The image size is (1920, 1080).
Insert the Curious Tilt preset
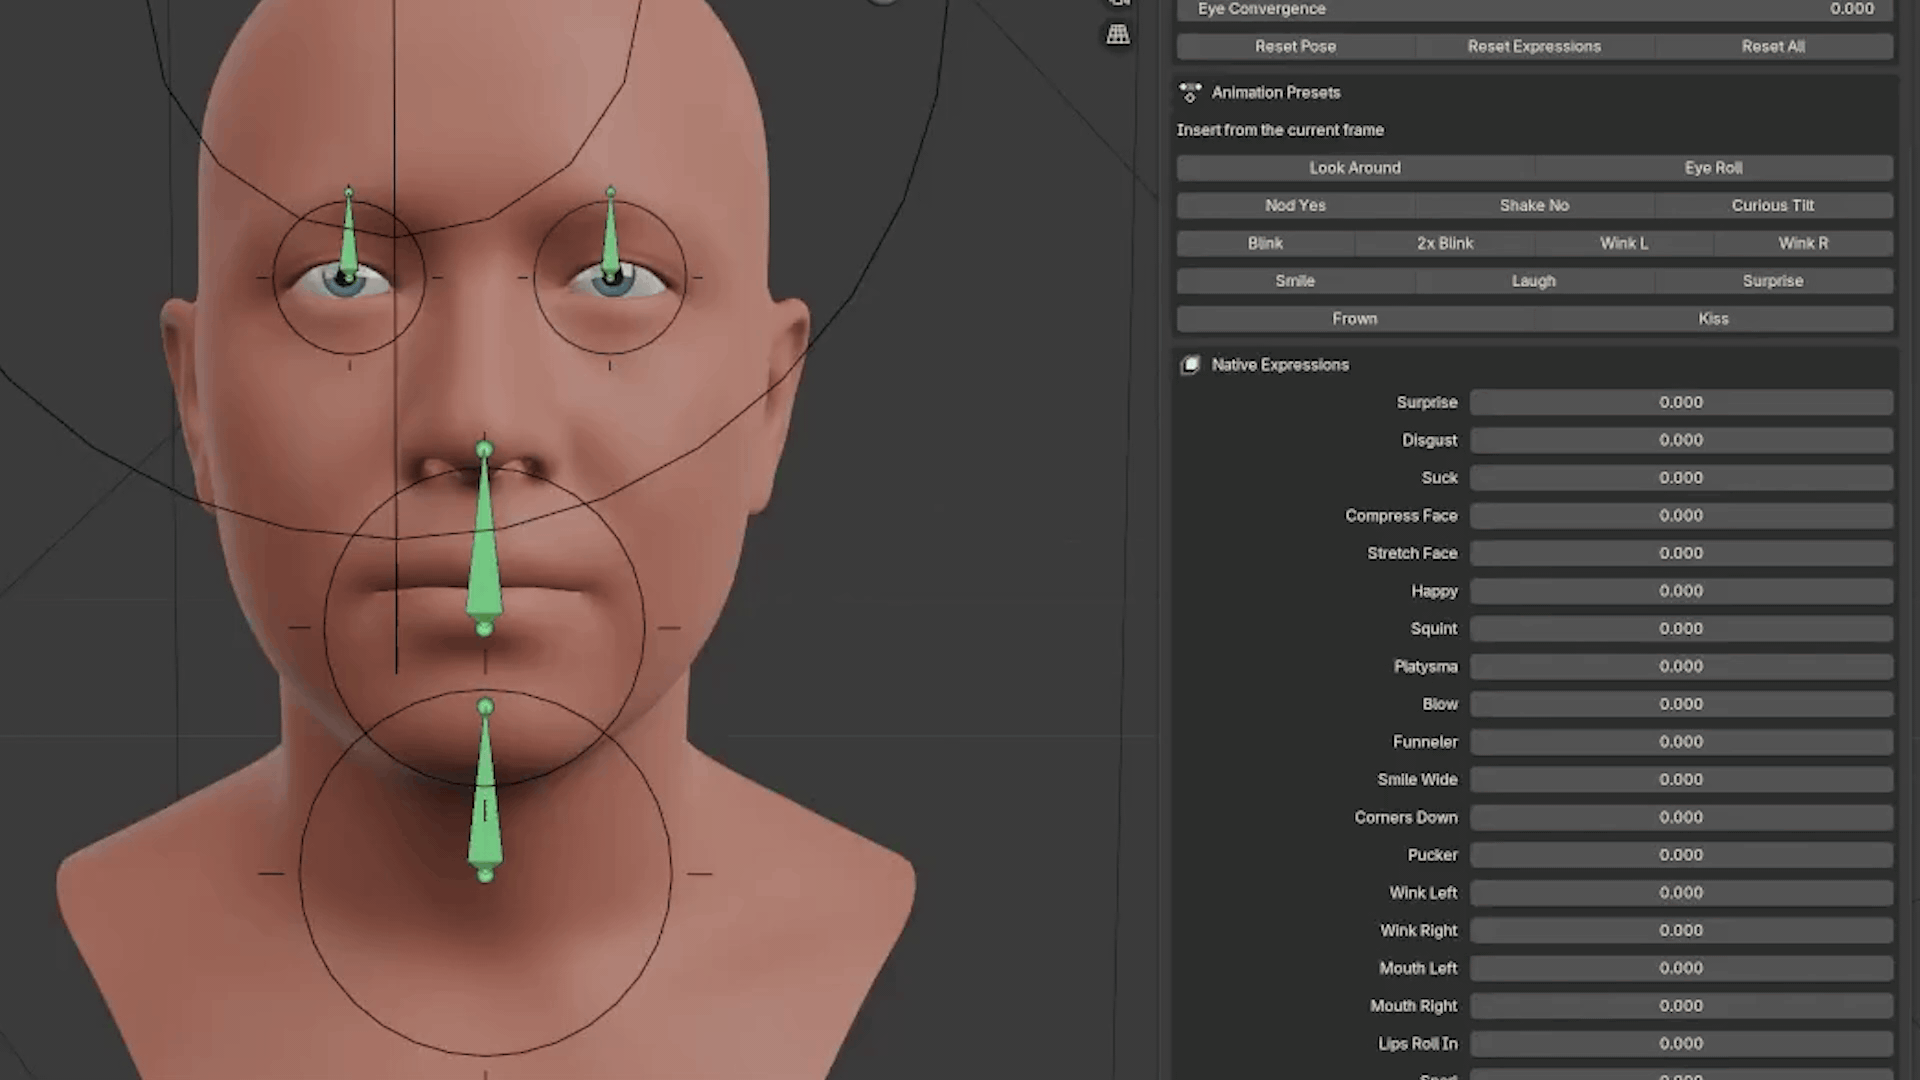(1774, 205)
